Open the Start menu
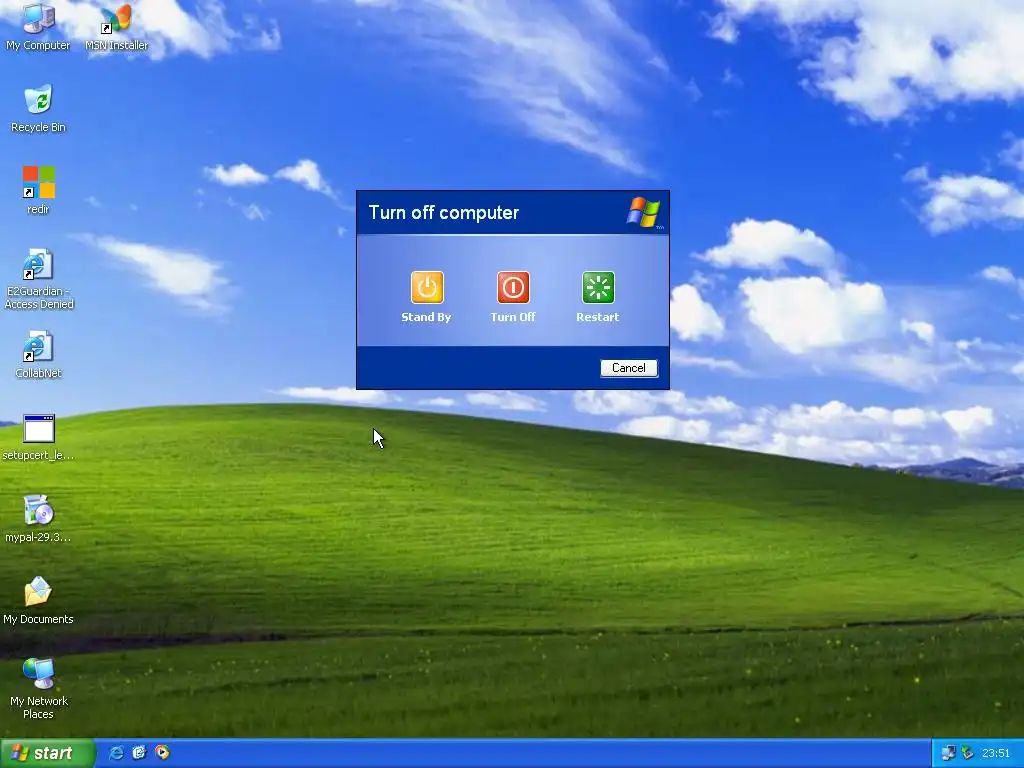Screen dimensions: 1024x768 [48, 753]
